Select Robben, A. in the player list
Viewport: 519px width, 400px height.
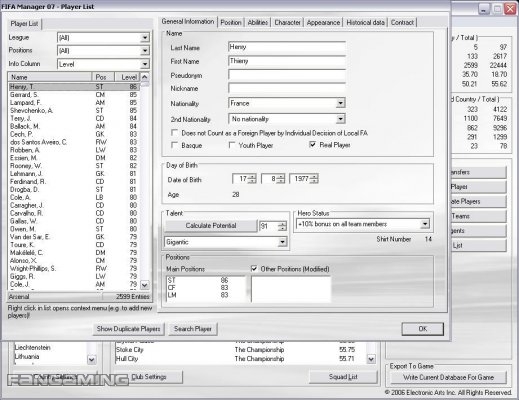(x=74, y=150)
